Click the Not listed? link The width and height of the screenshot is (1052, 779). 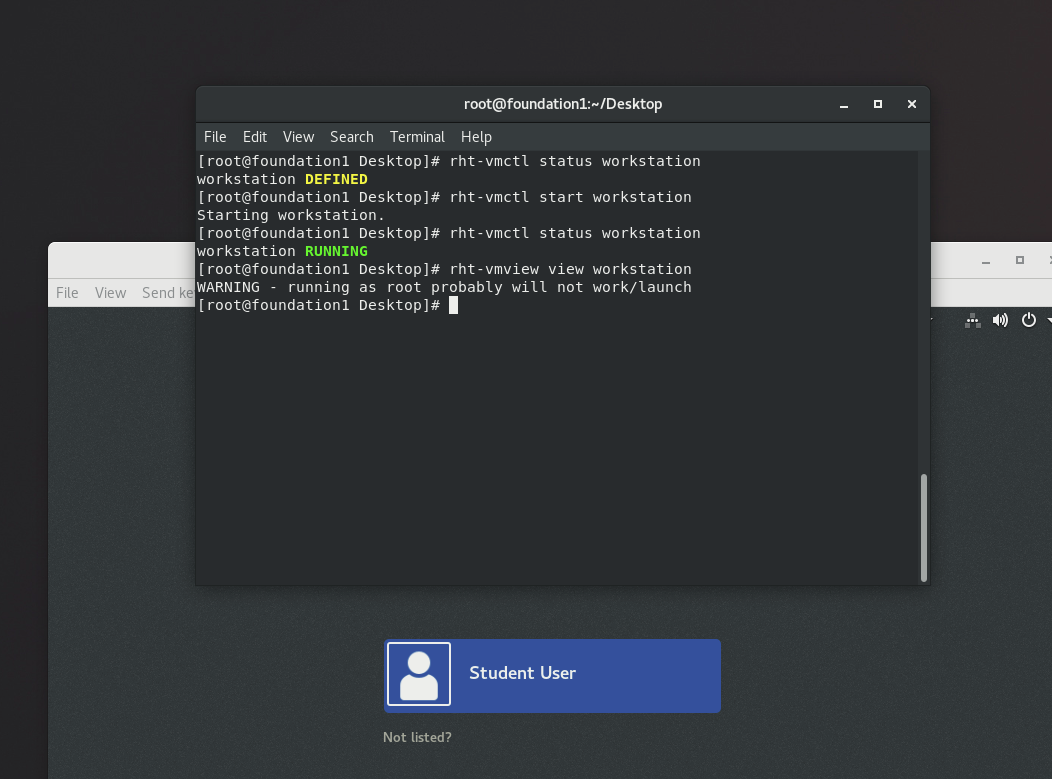click(417, 737)
